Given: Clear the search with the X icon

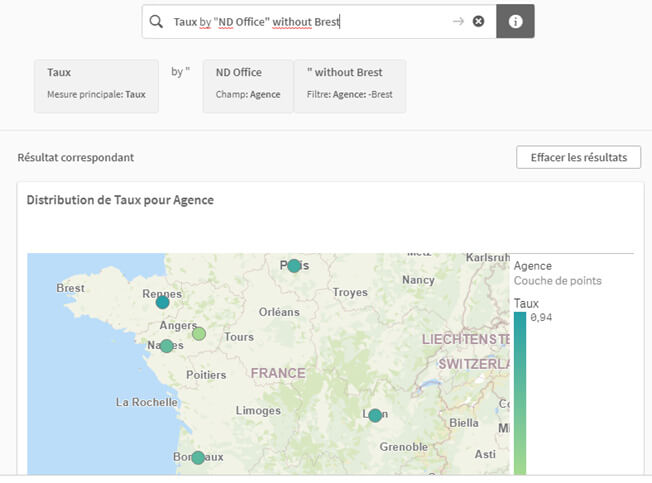Looking at the screenshot, I should tap(479, 21).
